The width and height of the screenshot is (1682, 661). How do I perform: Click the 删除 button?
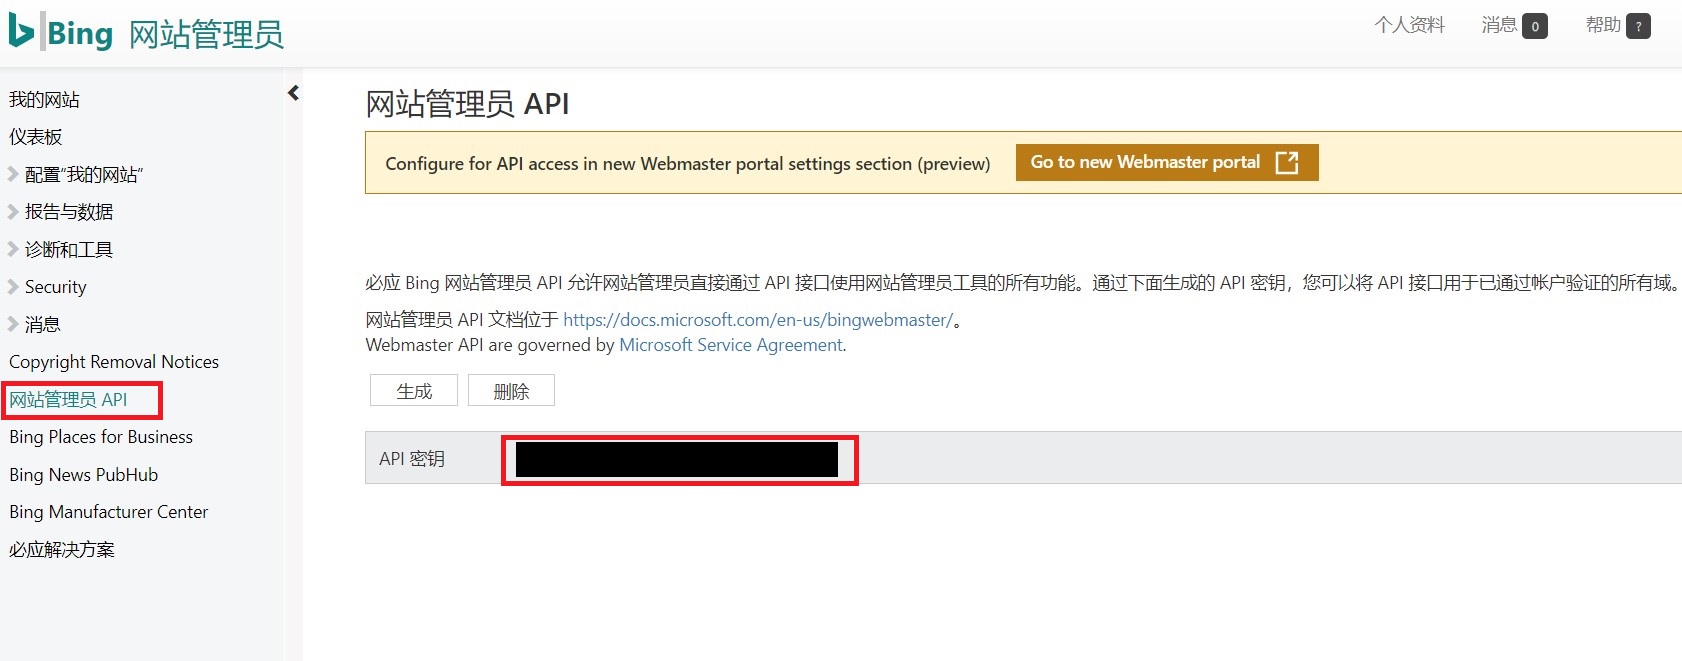511,391
